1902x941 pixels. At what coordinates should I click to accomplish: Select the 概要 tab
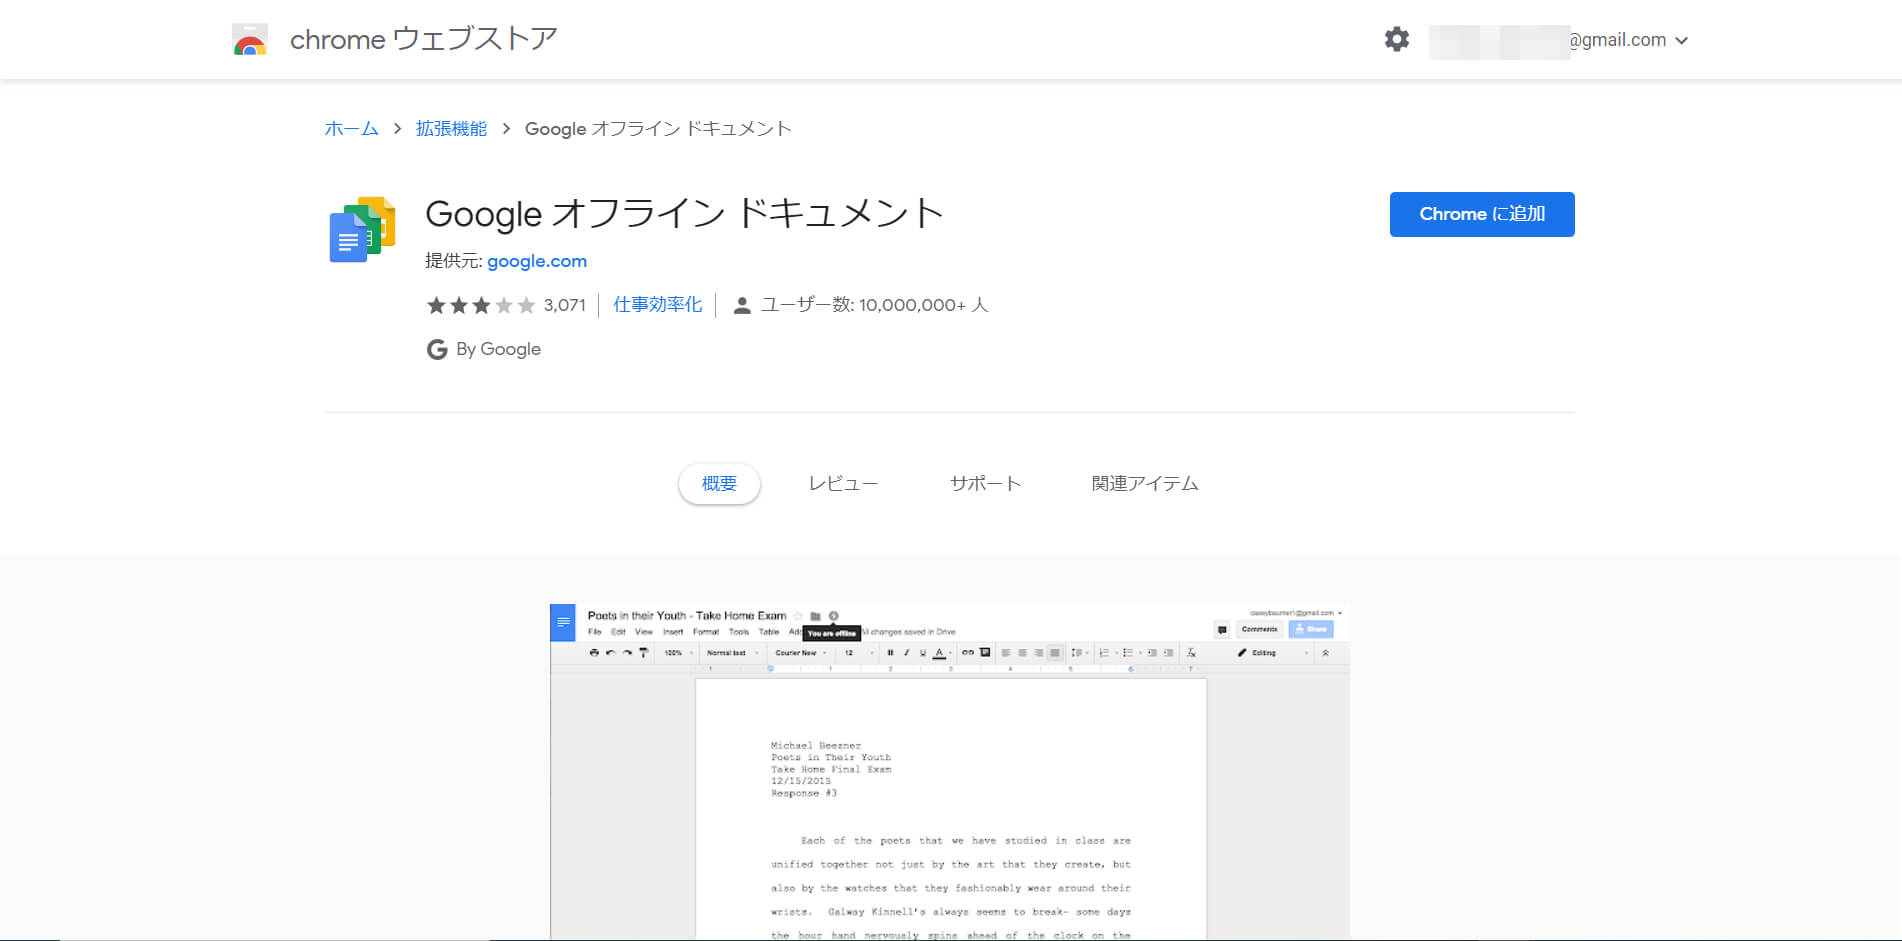point(719,484)
